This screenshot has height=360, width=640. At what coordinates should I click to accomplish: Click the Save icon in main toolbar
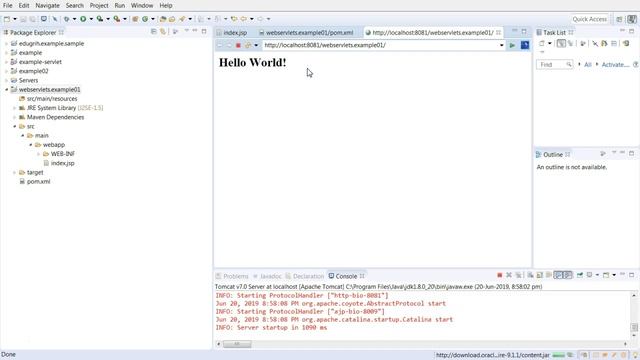click(x=24, y=19)
